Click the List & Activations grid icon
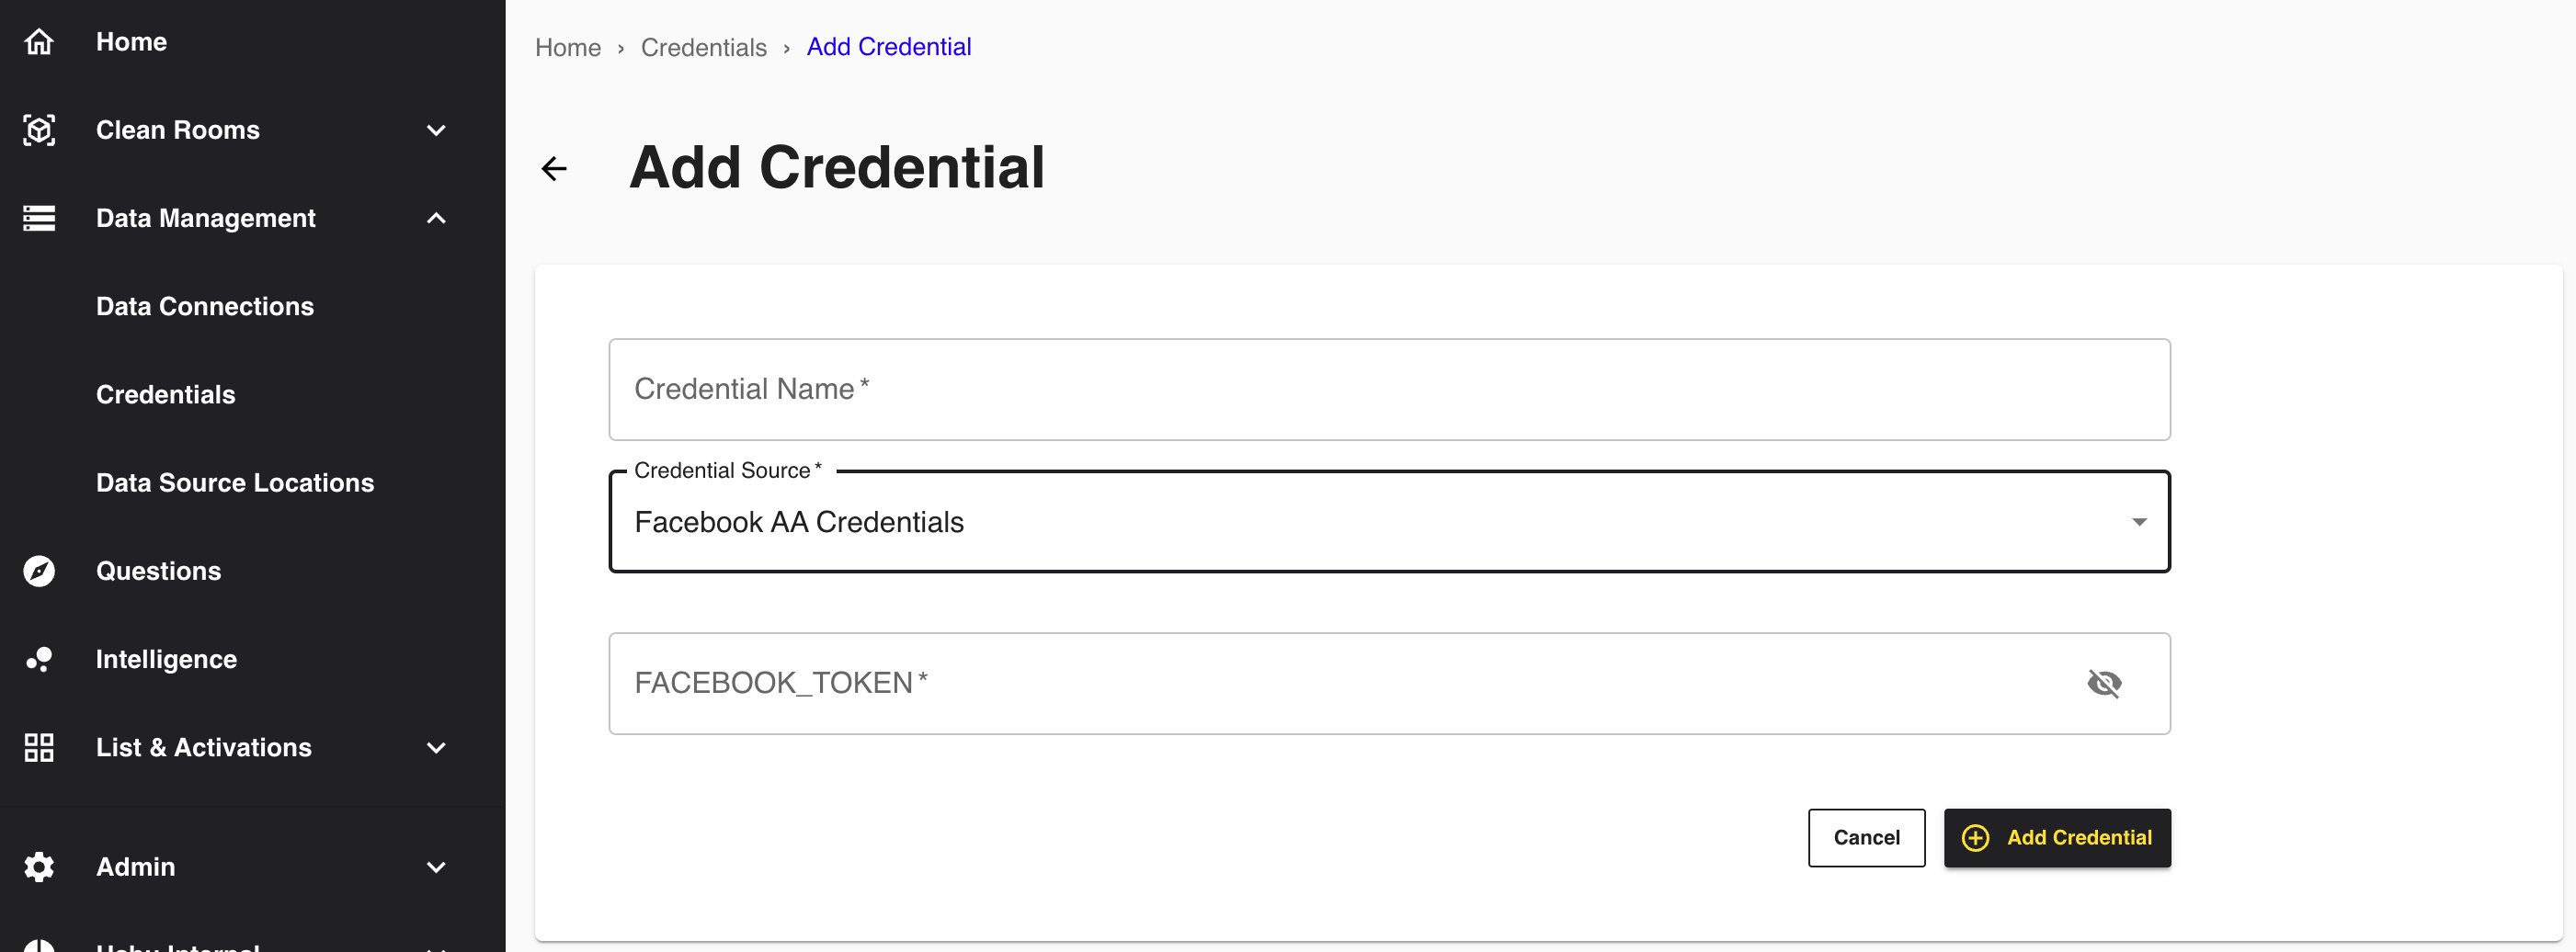 (39, 747)
